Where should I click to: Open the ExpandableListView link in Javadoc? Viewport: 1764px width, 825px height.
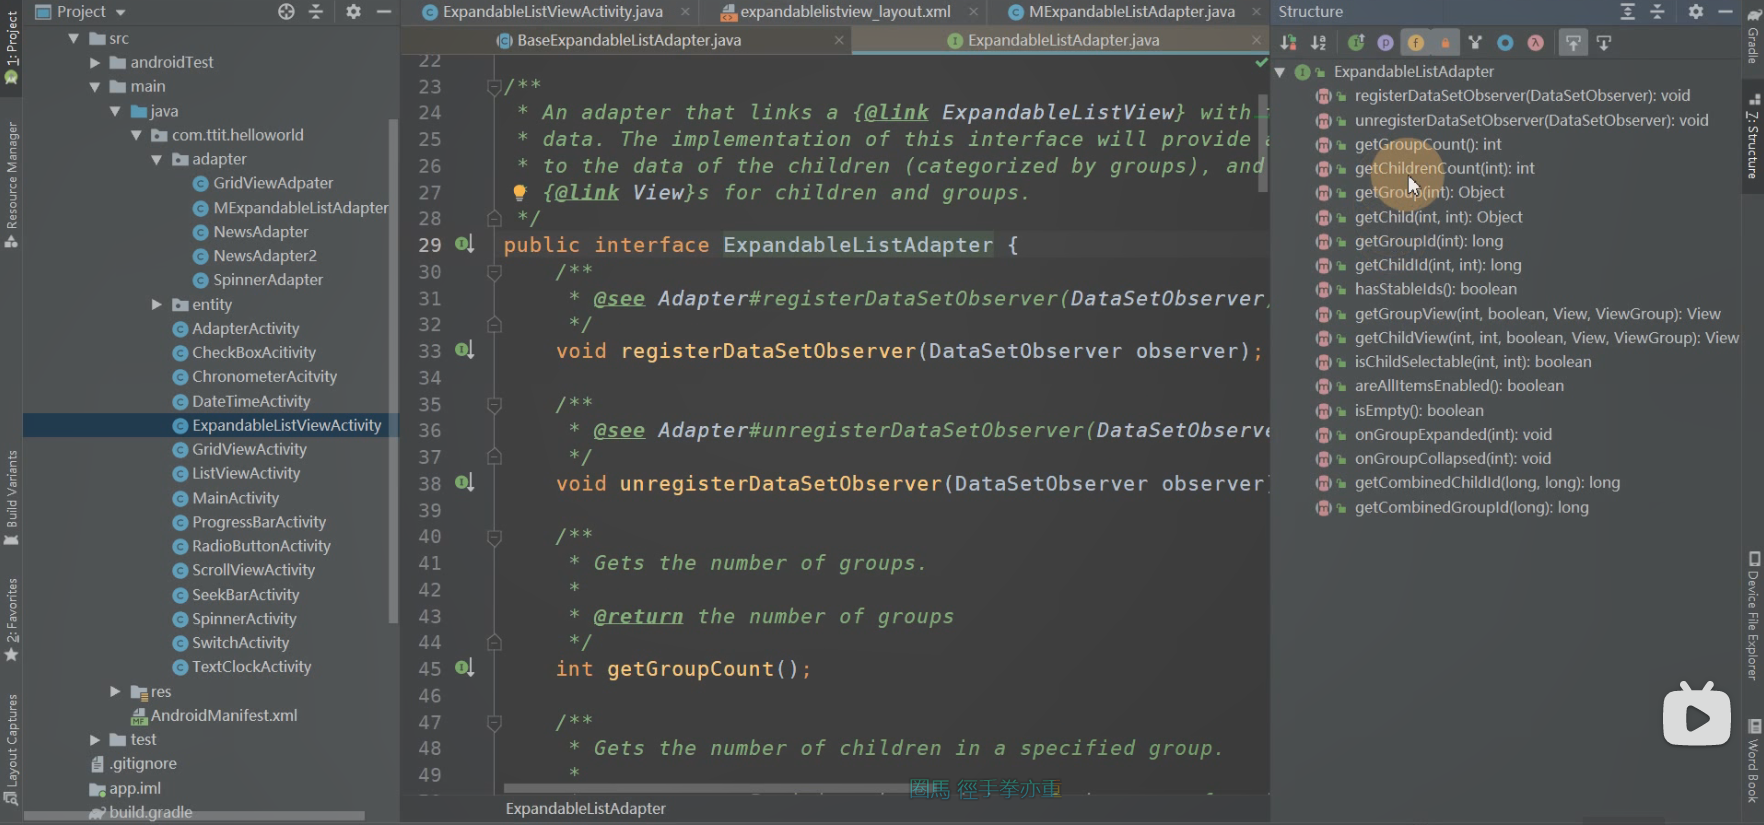[x=1057, y=112]
